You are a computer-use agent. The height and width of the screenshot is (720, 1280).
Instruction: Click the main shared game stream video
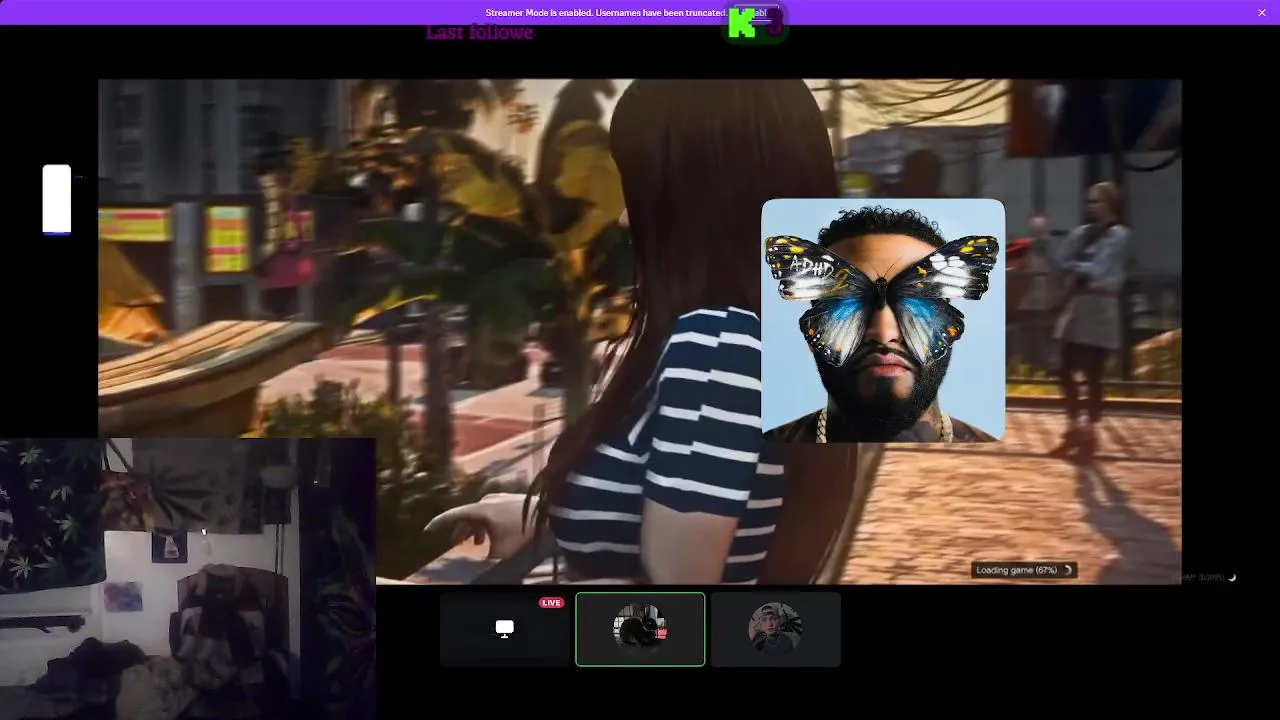coord(640,331)
